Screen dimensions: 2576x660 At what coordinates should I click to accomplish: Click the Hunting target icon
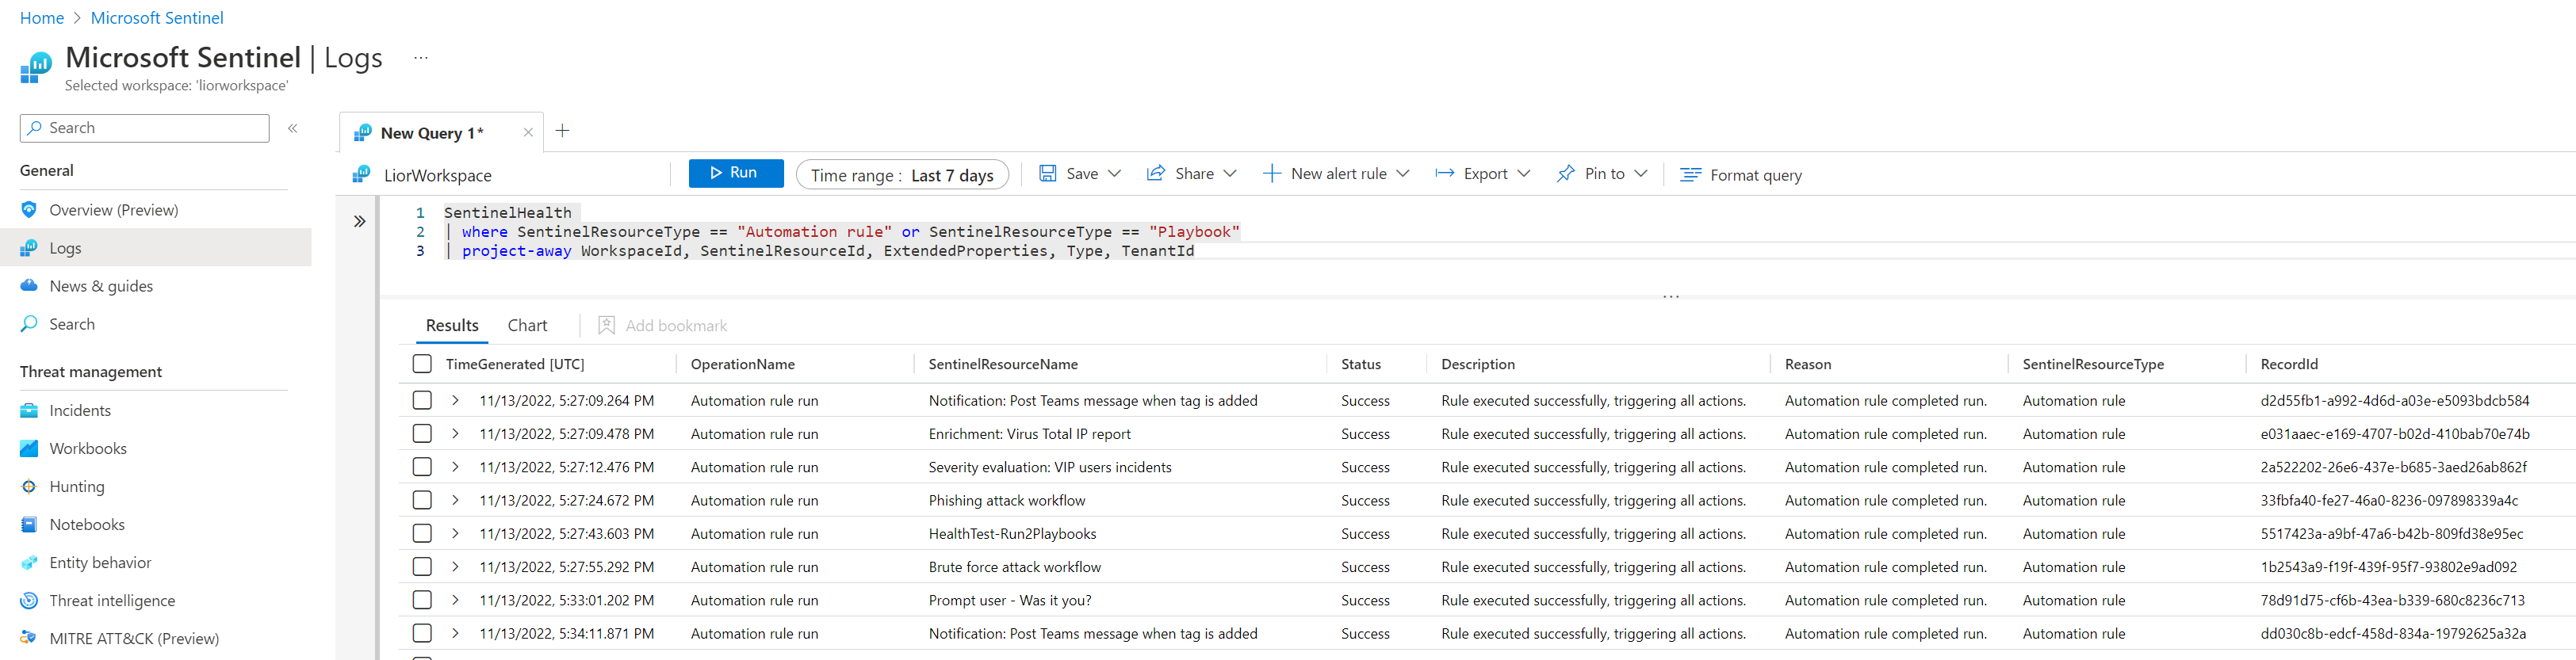(x=29, y=487)
